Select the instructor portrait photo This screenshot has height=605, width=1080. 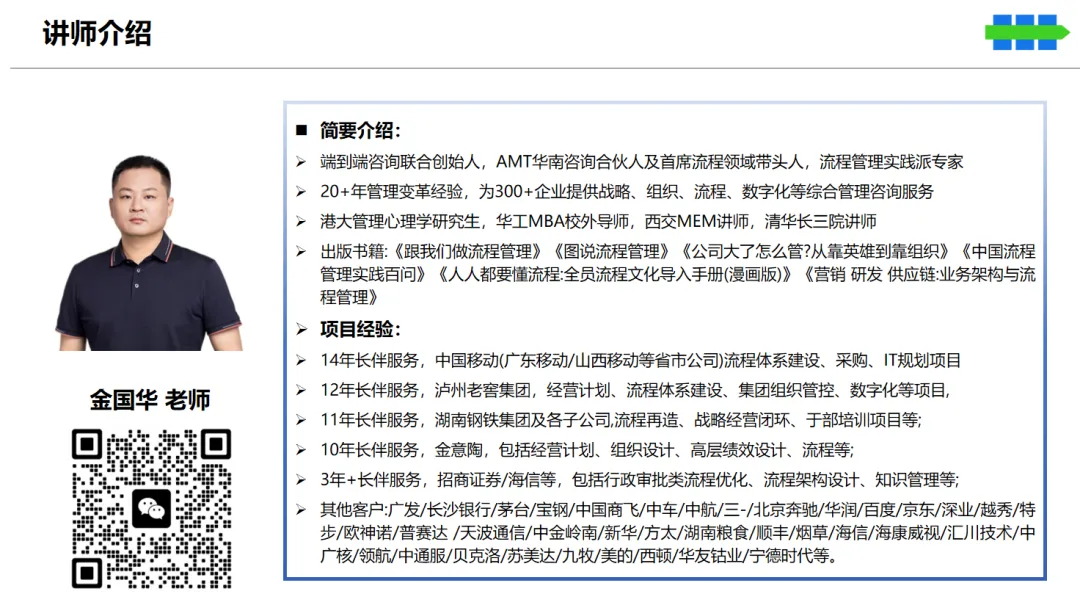pyautogui.click(x=150, y=253)
